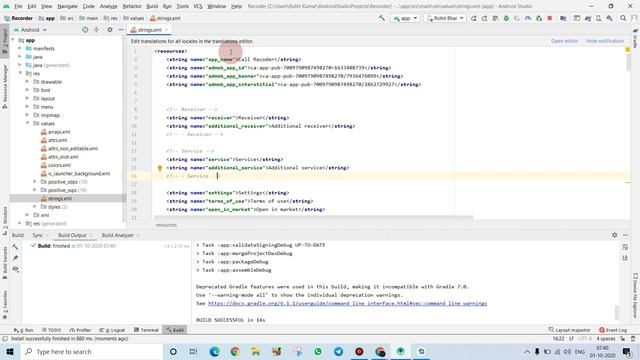Select strings.xml in the project tree
Viewport: 640px width, 360px height.
(56, 198)
